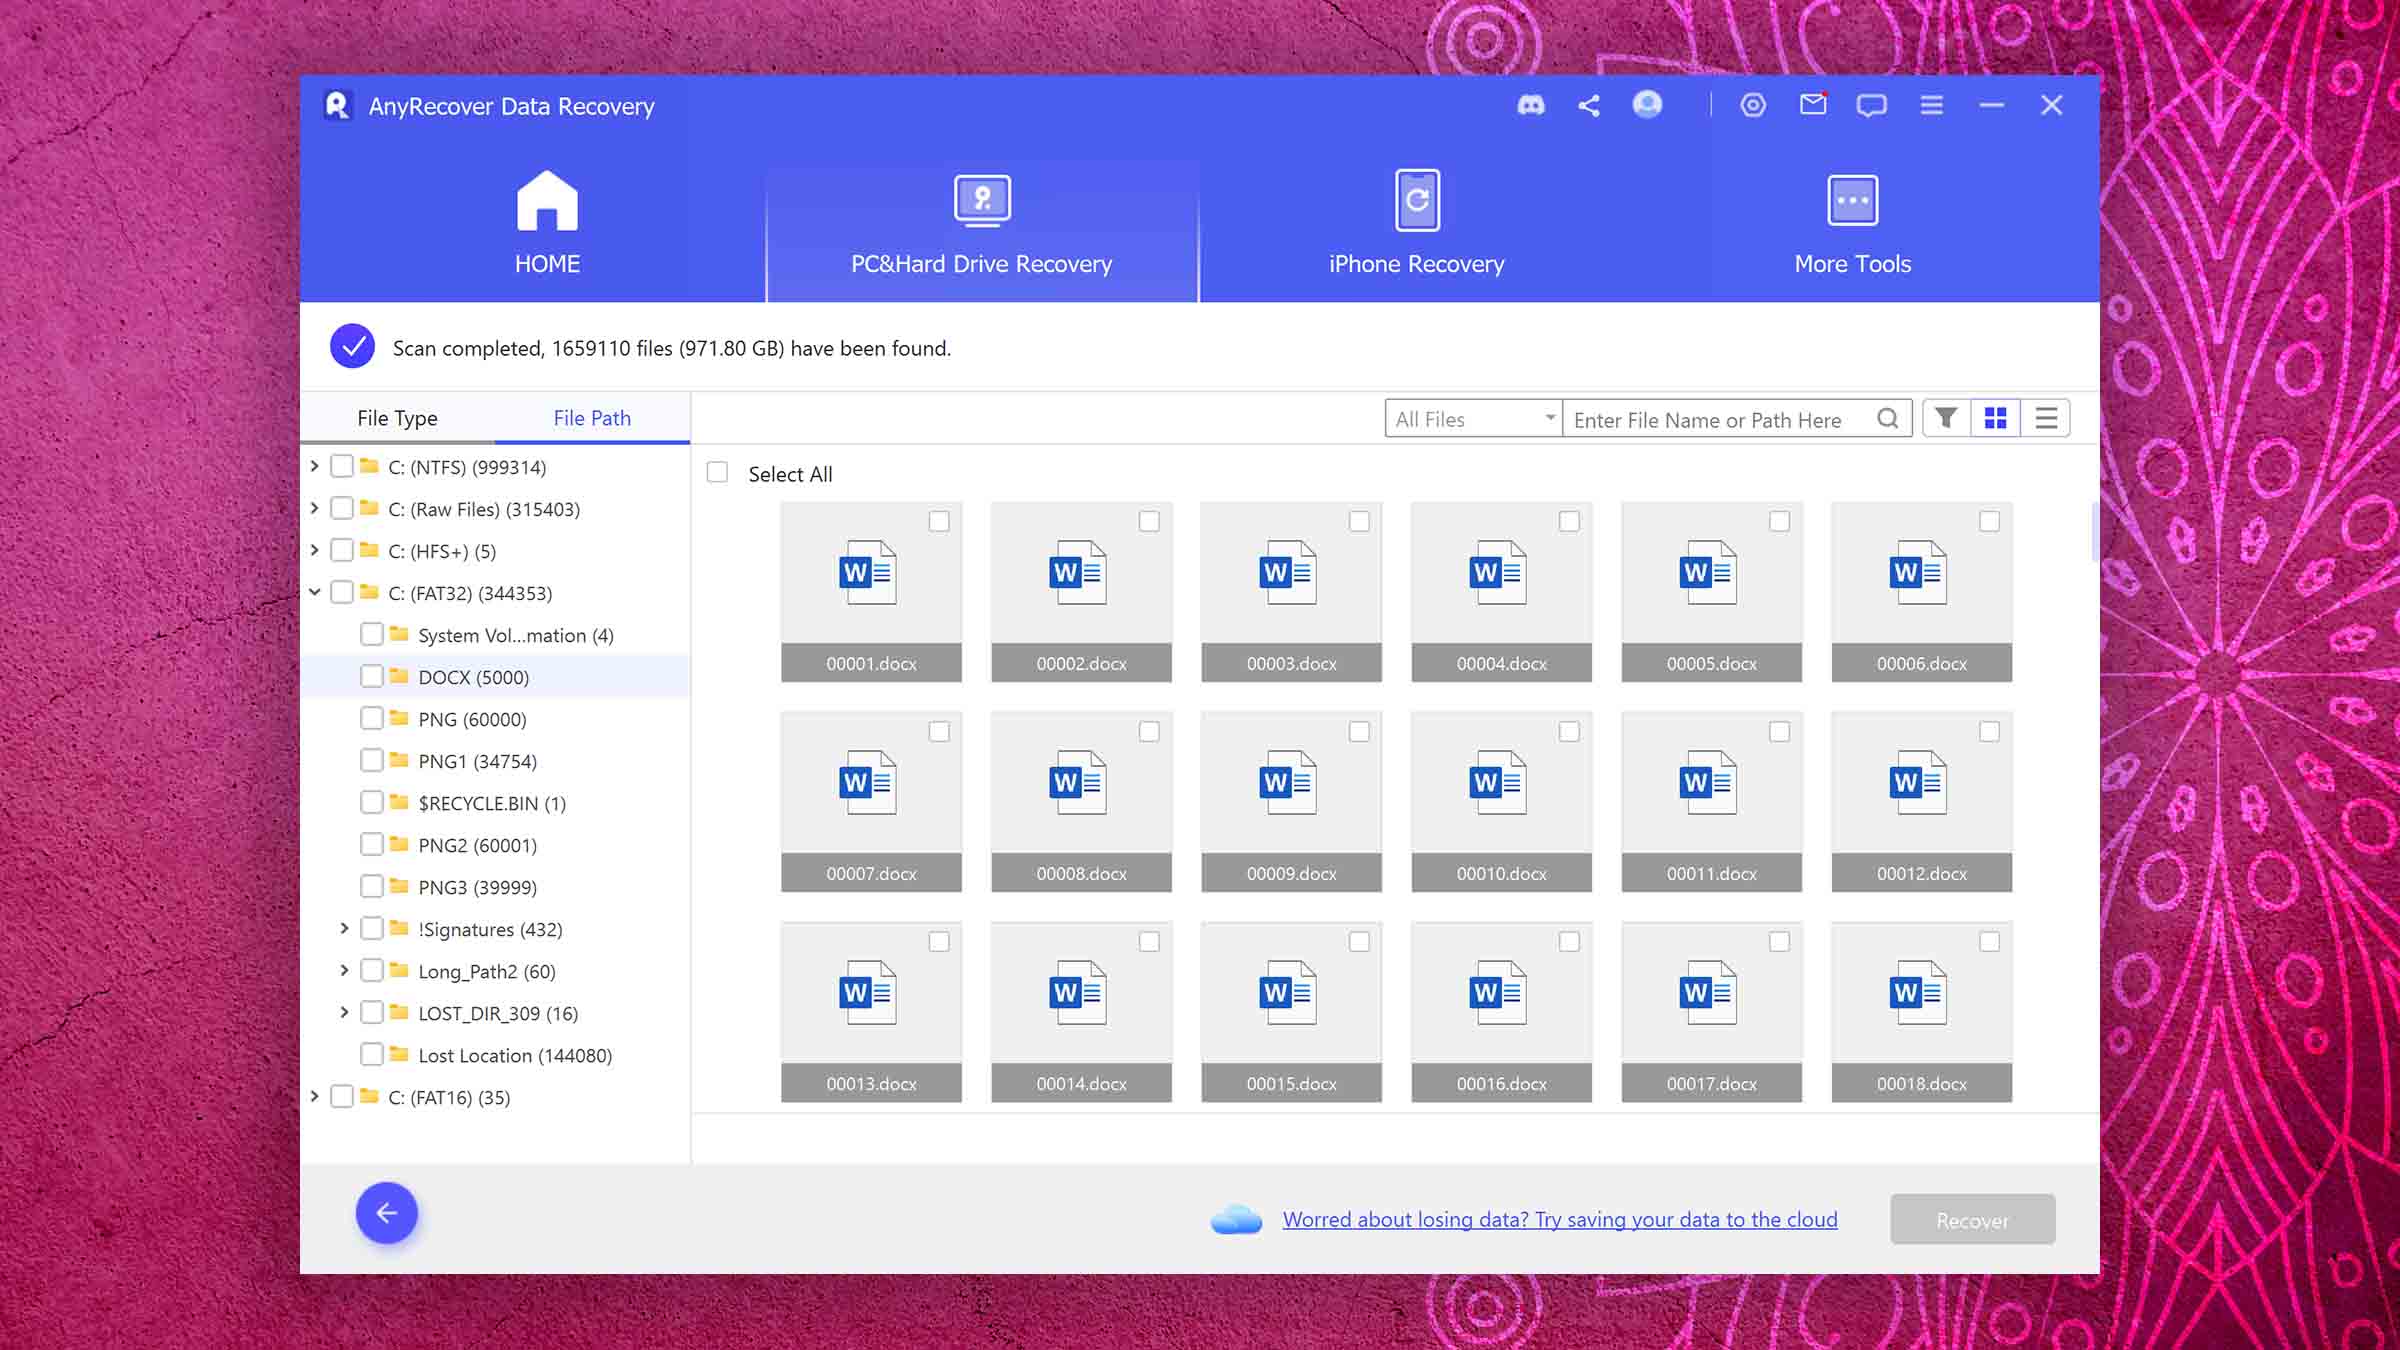Open the feedback chat bubble icon

coord(1871,105)
